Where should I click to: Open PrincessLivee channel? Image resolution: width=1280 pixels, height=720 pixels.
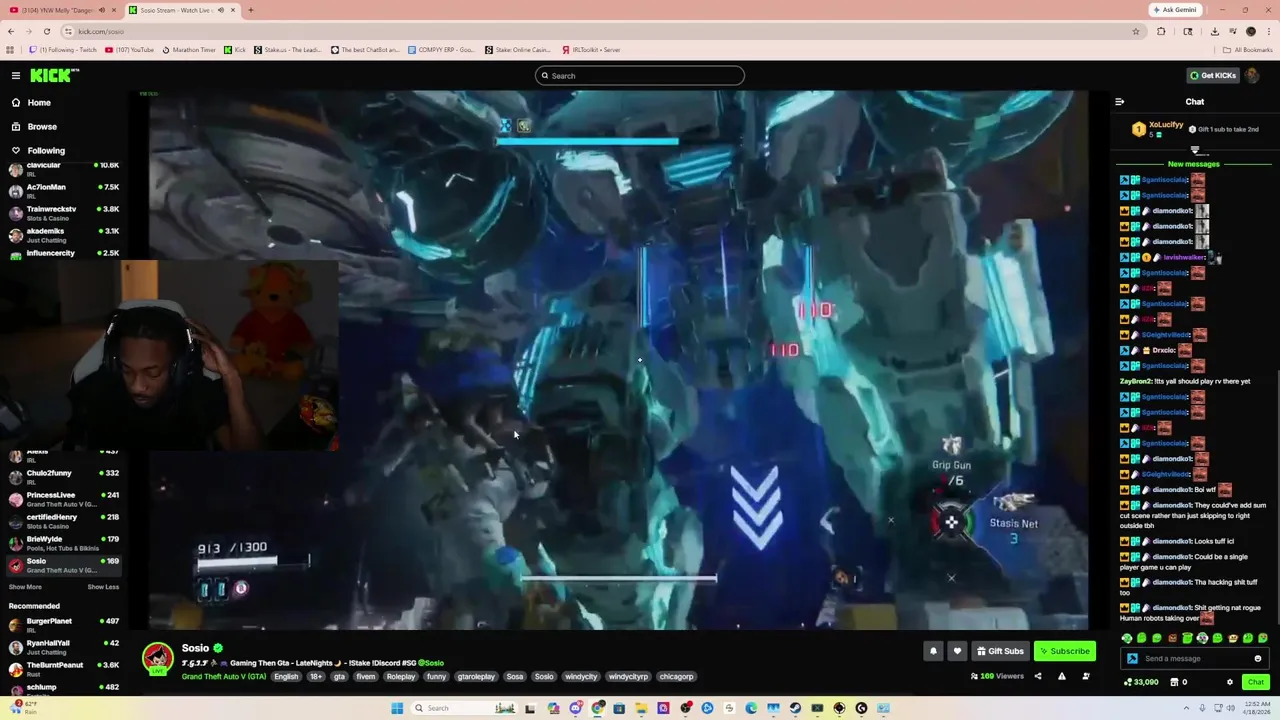(x=64, y=499)
